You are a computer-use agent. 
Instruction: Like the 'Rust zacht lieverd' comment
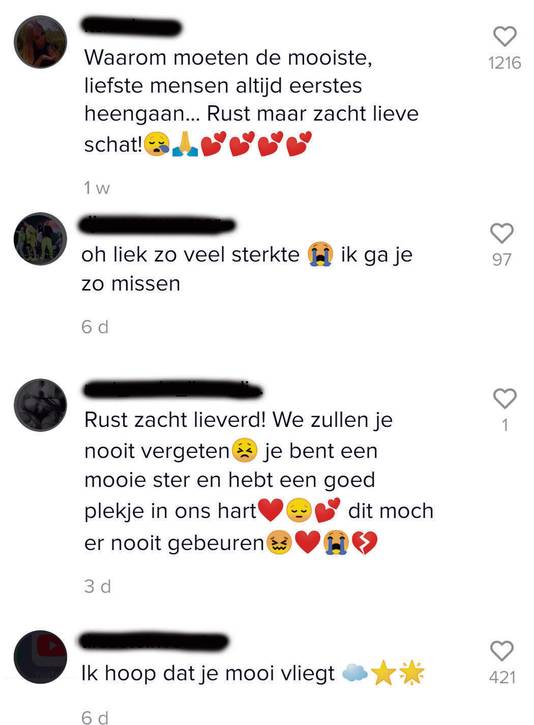click(x=504, y=399)
